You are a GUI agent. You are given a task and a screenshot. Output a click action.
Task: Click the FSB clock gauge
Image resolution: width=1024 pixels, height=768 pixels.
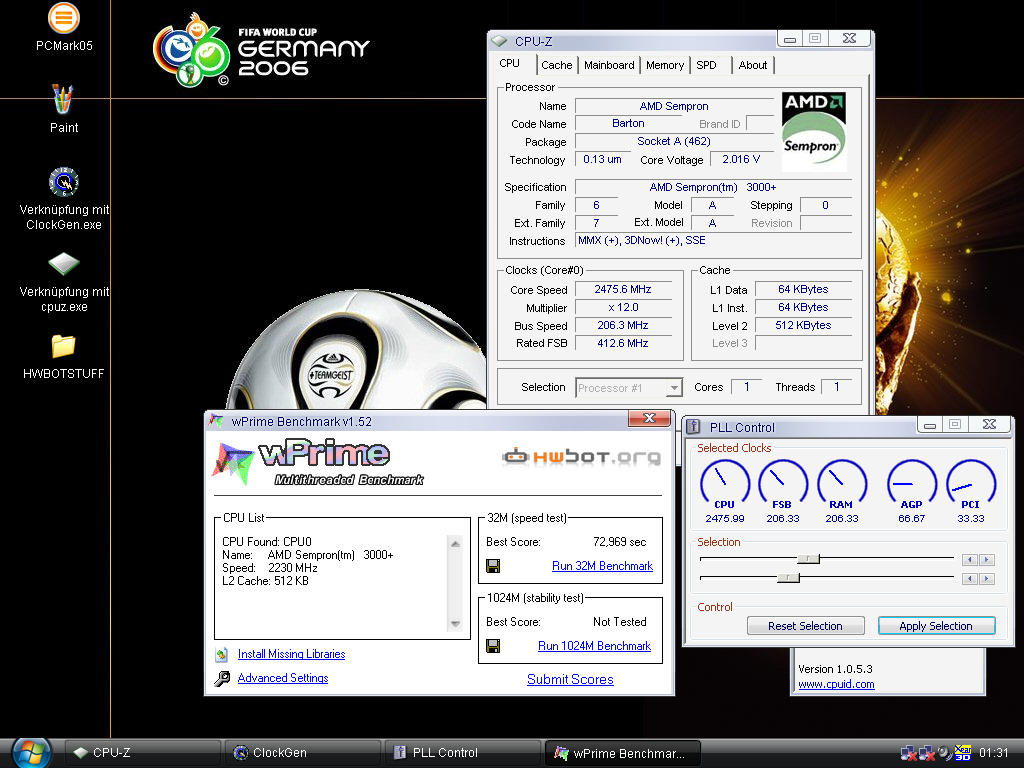click(x=783, y=485)
